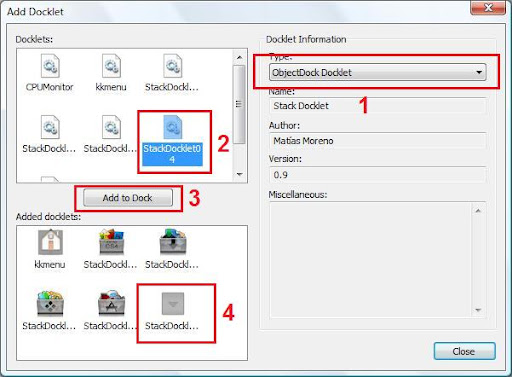This screenshot has height=377, width=512.
Task: Select StackDockl... beside kkmenu in Docklets list
Action: tap(172, 73)
